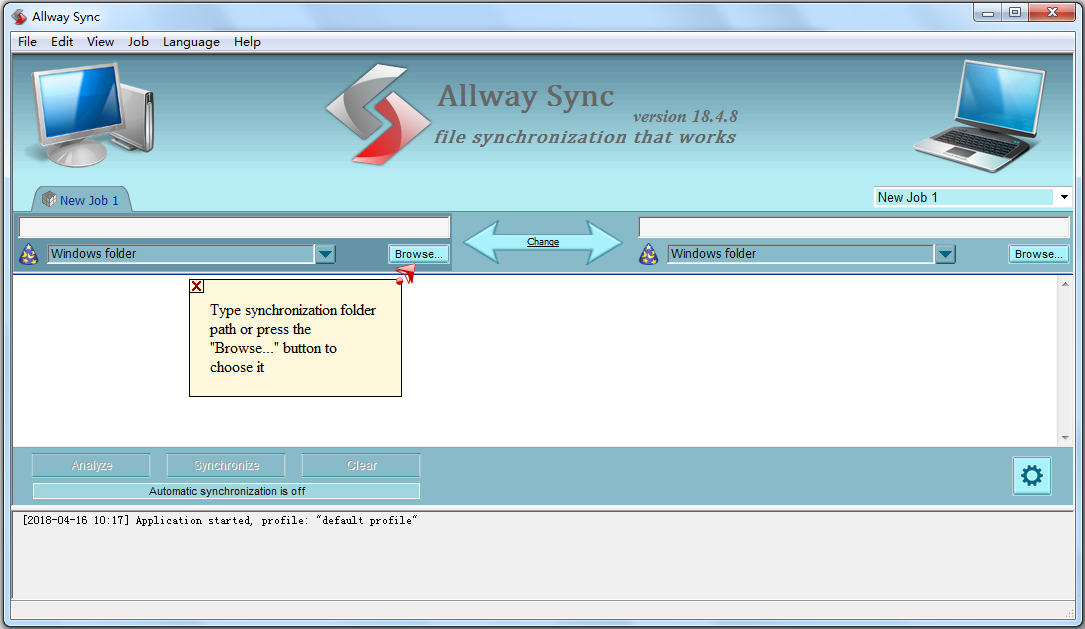This screenshot has width=1085, height=629.
Task: Open the Language menu
Action: point(191,42)
